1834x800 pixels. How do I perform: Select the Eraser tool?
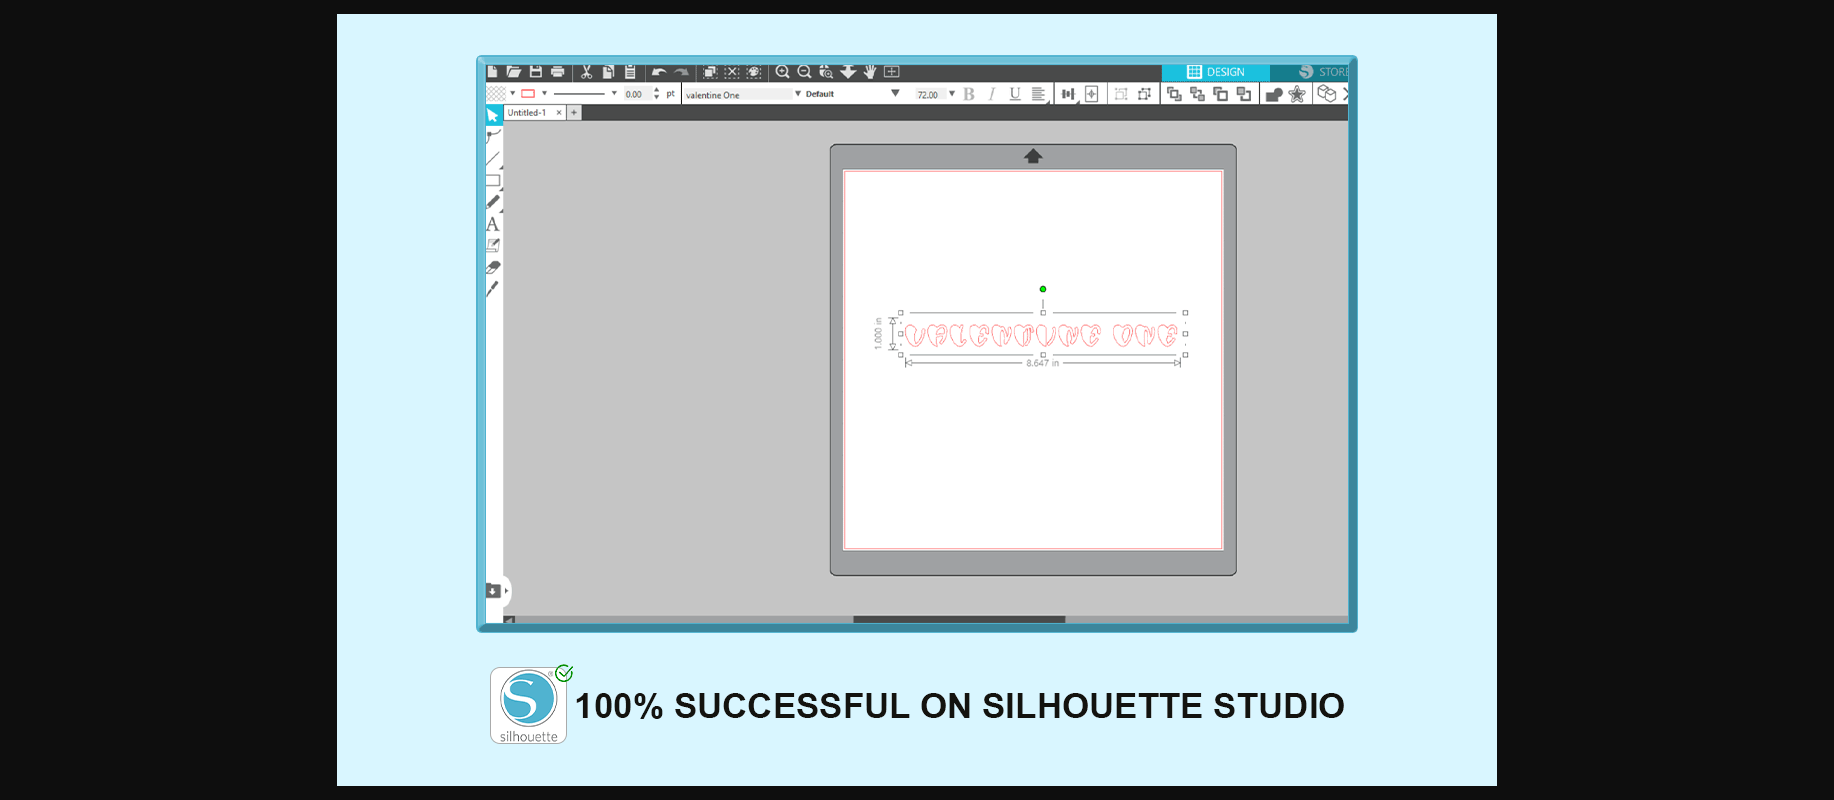pyautogui.click(x=493, y=267)
